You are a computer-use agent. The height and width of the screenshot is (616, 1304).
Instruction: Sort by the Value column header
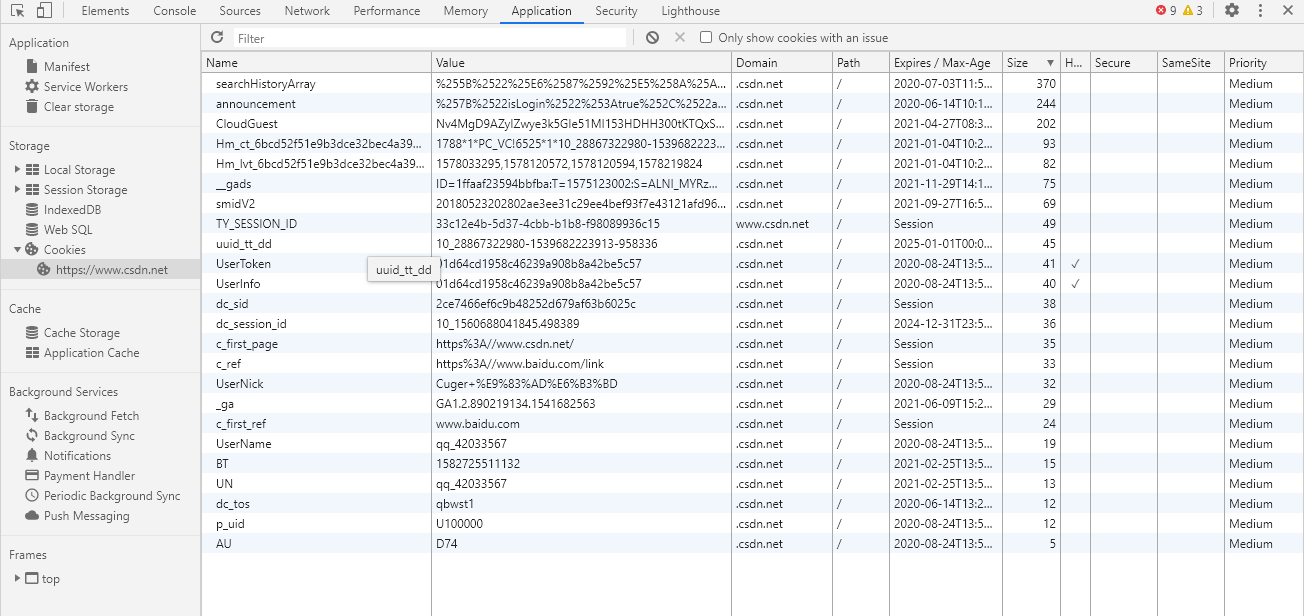click(582, 62)
